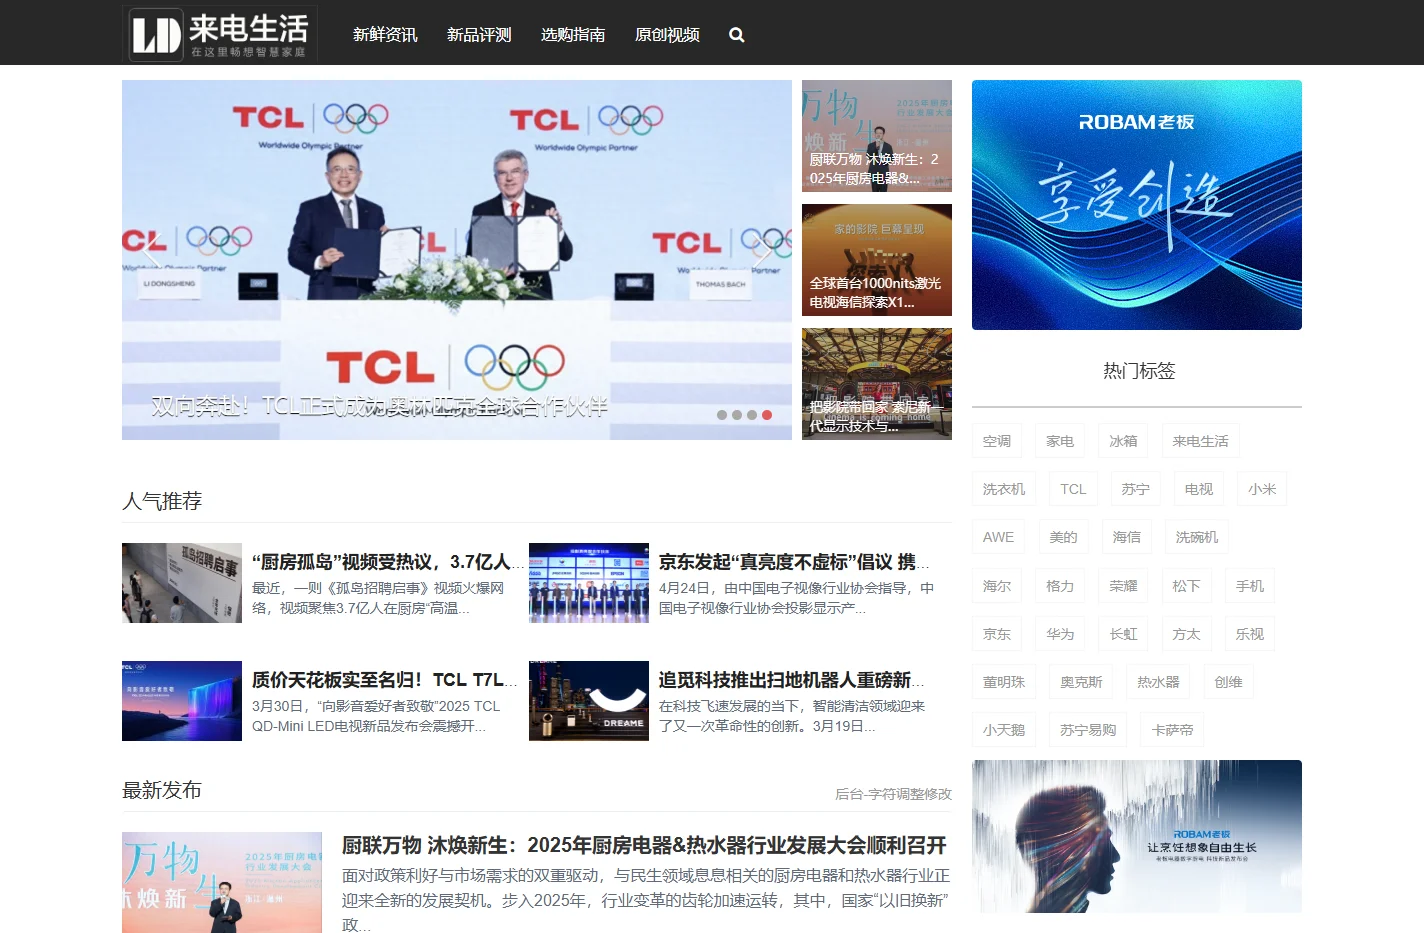The height and width of the screenshot is (933, 1424).
Task: Open the 小天鹅 tag
Action: (1004, 730)
